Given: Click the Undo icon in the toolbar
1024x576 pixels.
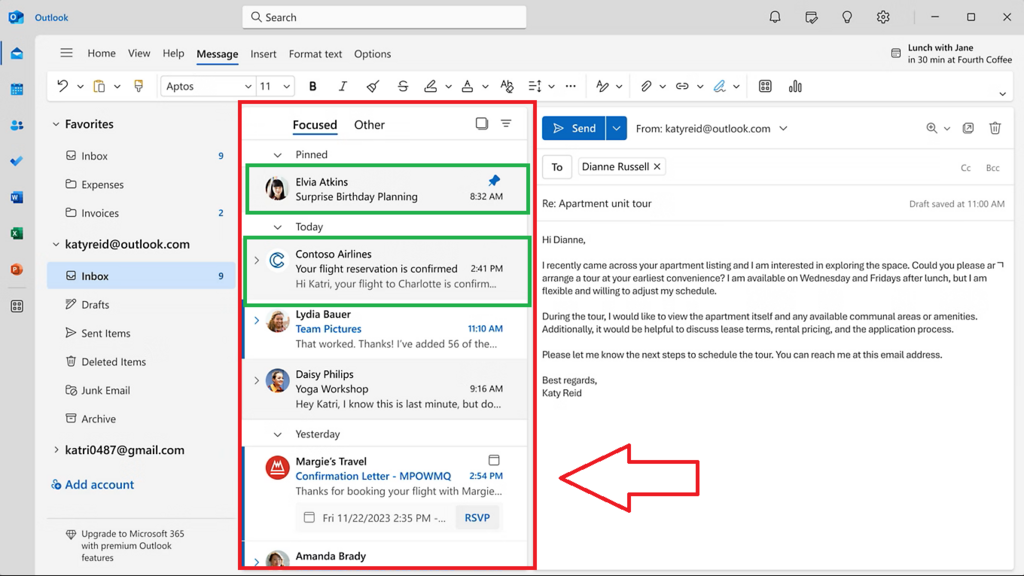Looking at the screenshot, I should point(63,86).
